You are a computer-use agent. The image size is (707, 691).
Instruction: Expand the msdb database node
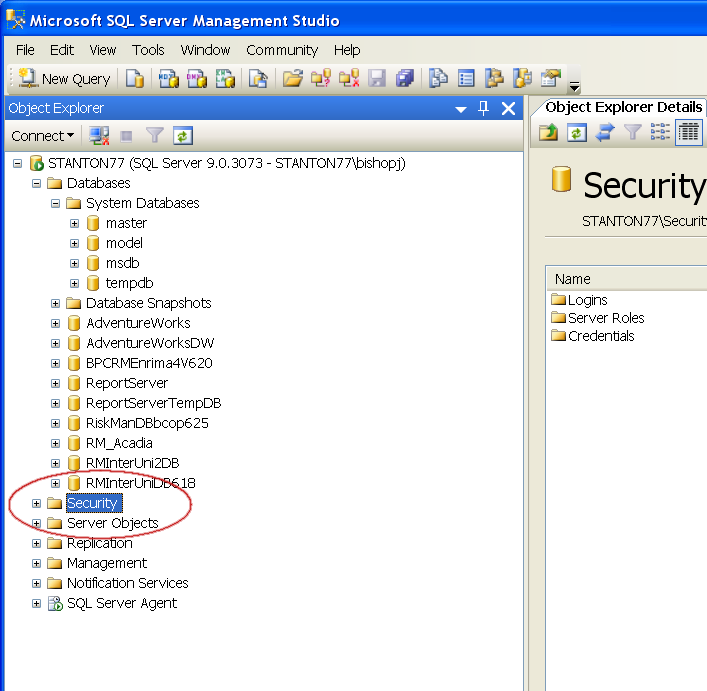click(74, 263)
